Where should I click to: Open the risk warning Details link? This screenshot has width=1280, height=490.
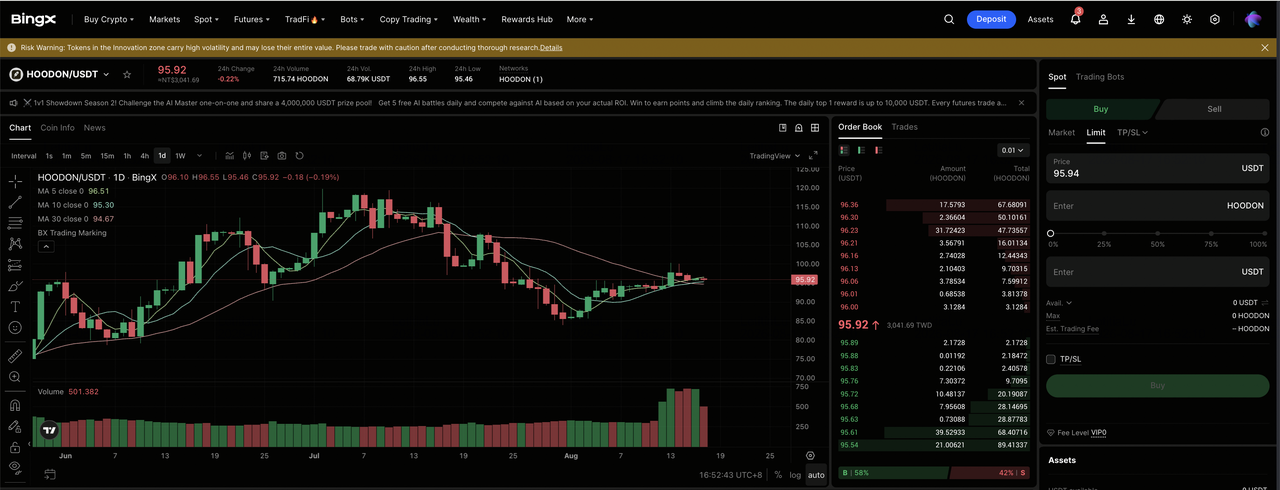coord(551,47)
